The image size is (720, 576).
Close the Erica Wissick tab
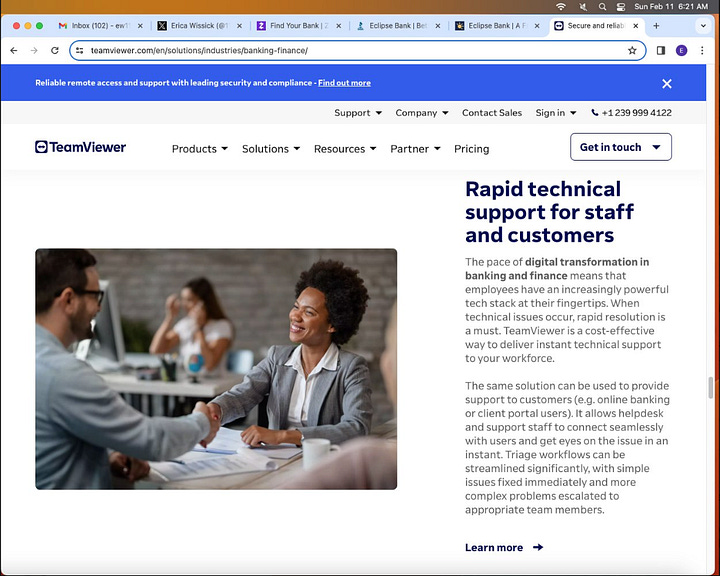239,26
